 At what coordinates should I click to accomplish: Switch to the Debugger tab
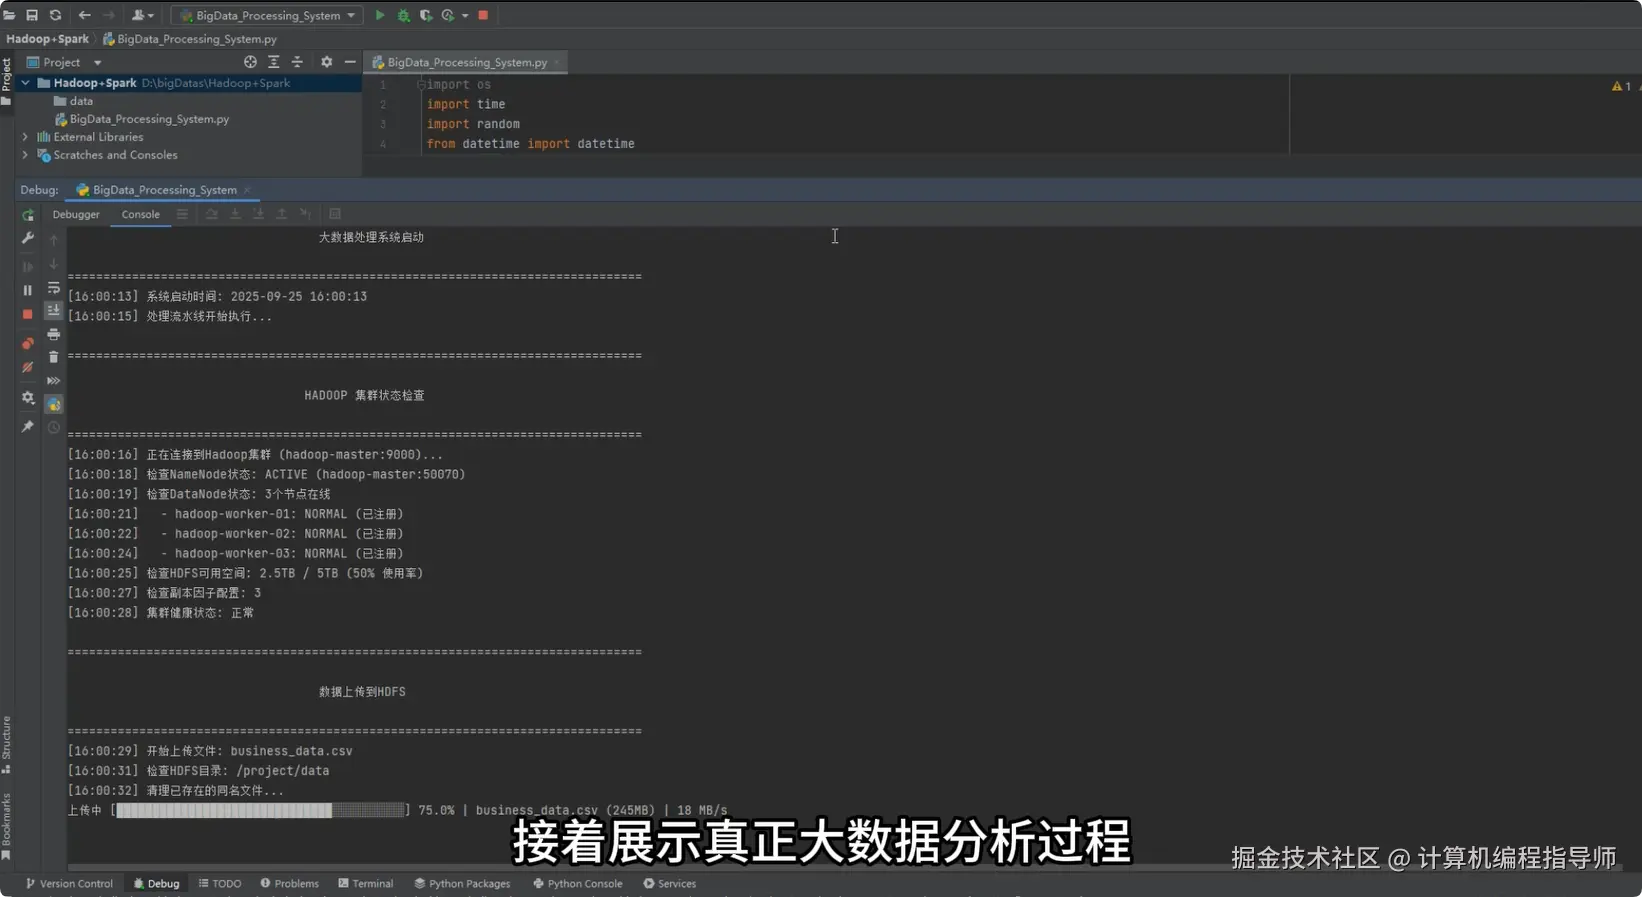pyautogui.click(x=76, y=214)
